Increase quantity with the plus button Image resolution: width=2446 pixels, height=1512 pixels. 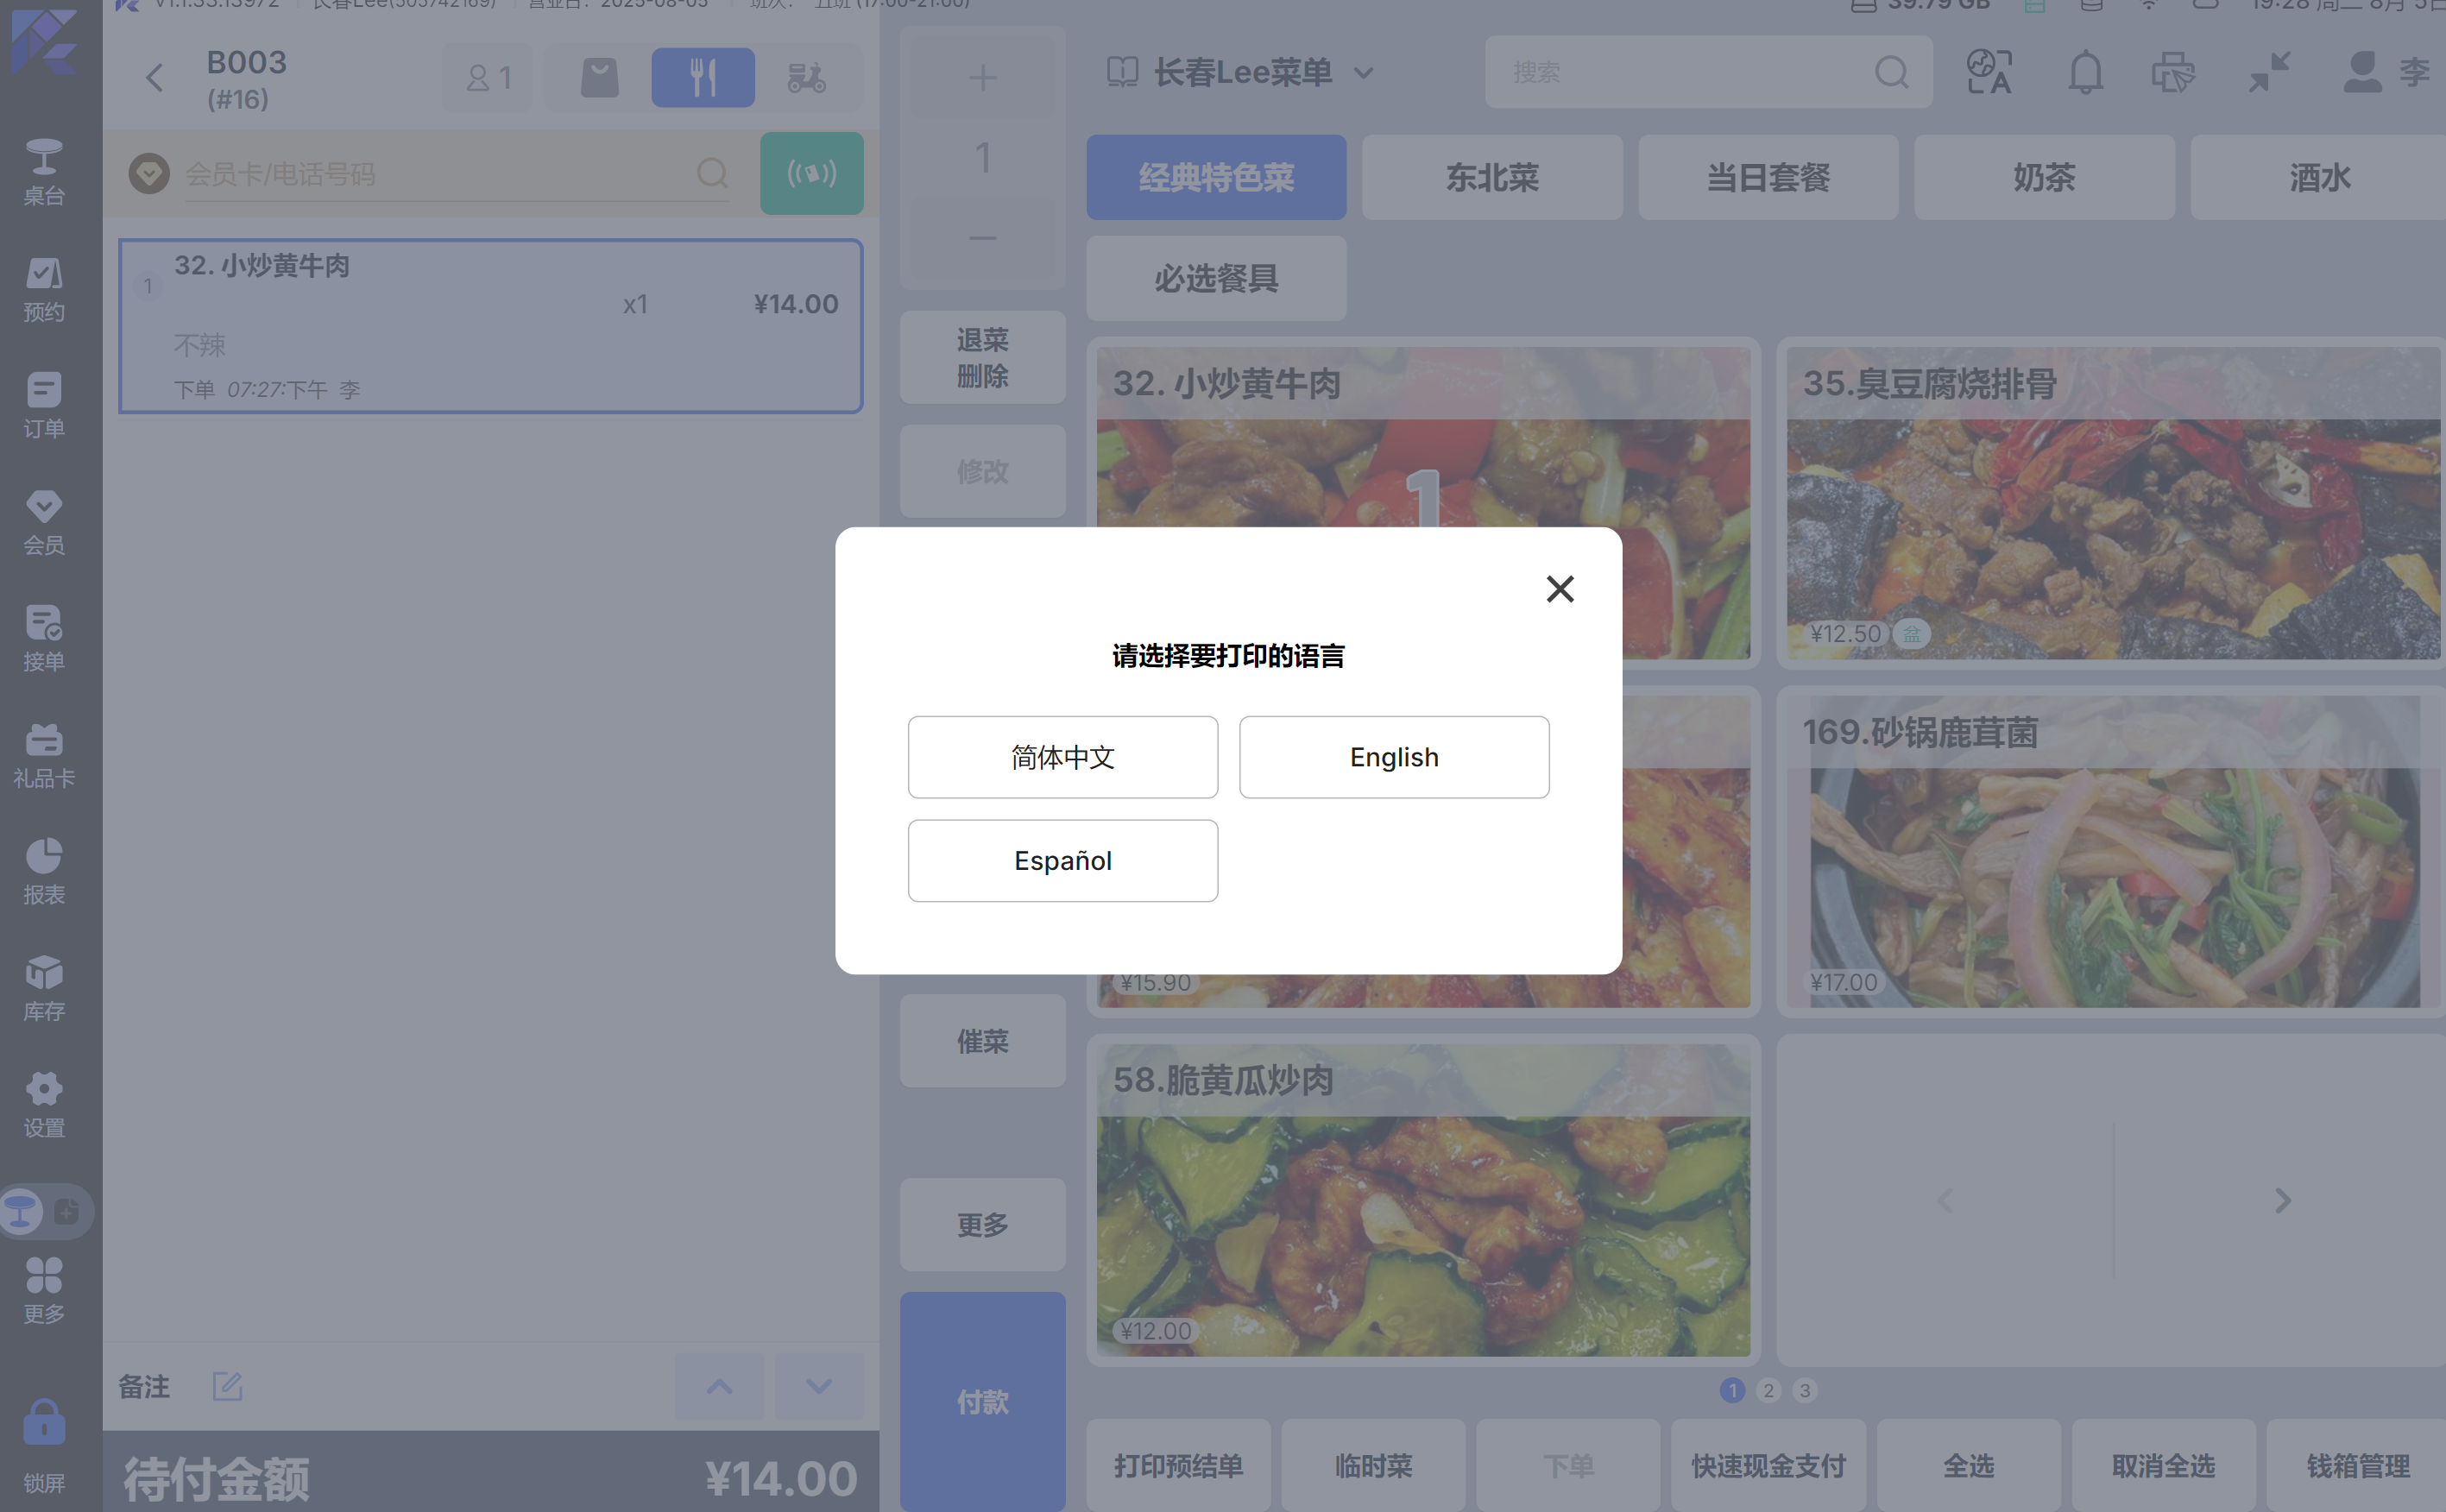982,78
